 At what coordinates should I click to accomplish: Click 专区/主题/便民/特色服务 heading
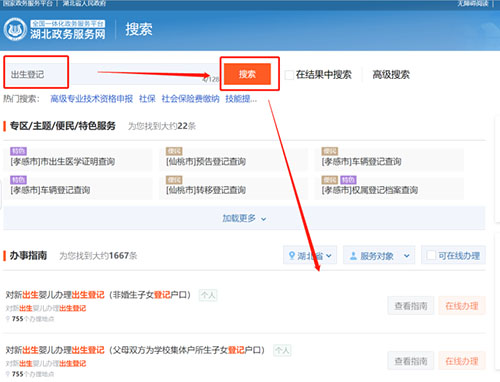click(x=62, y=126)
